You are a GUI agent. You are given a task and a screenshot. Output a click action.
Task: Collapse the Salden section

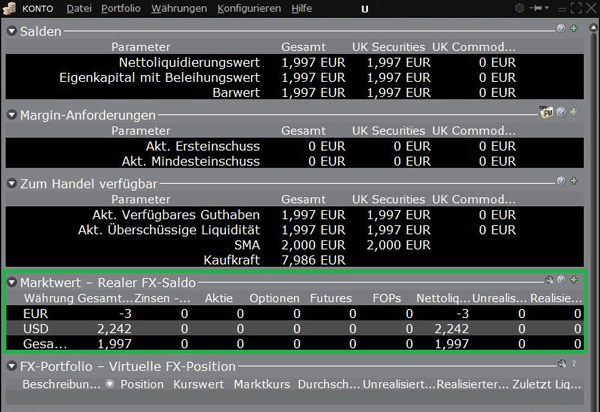coord(11,31)
